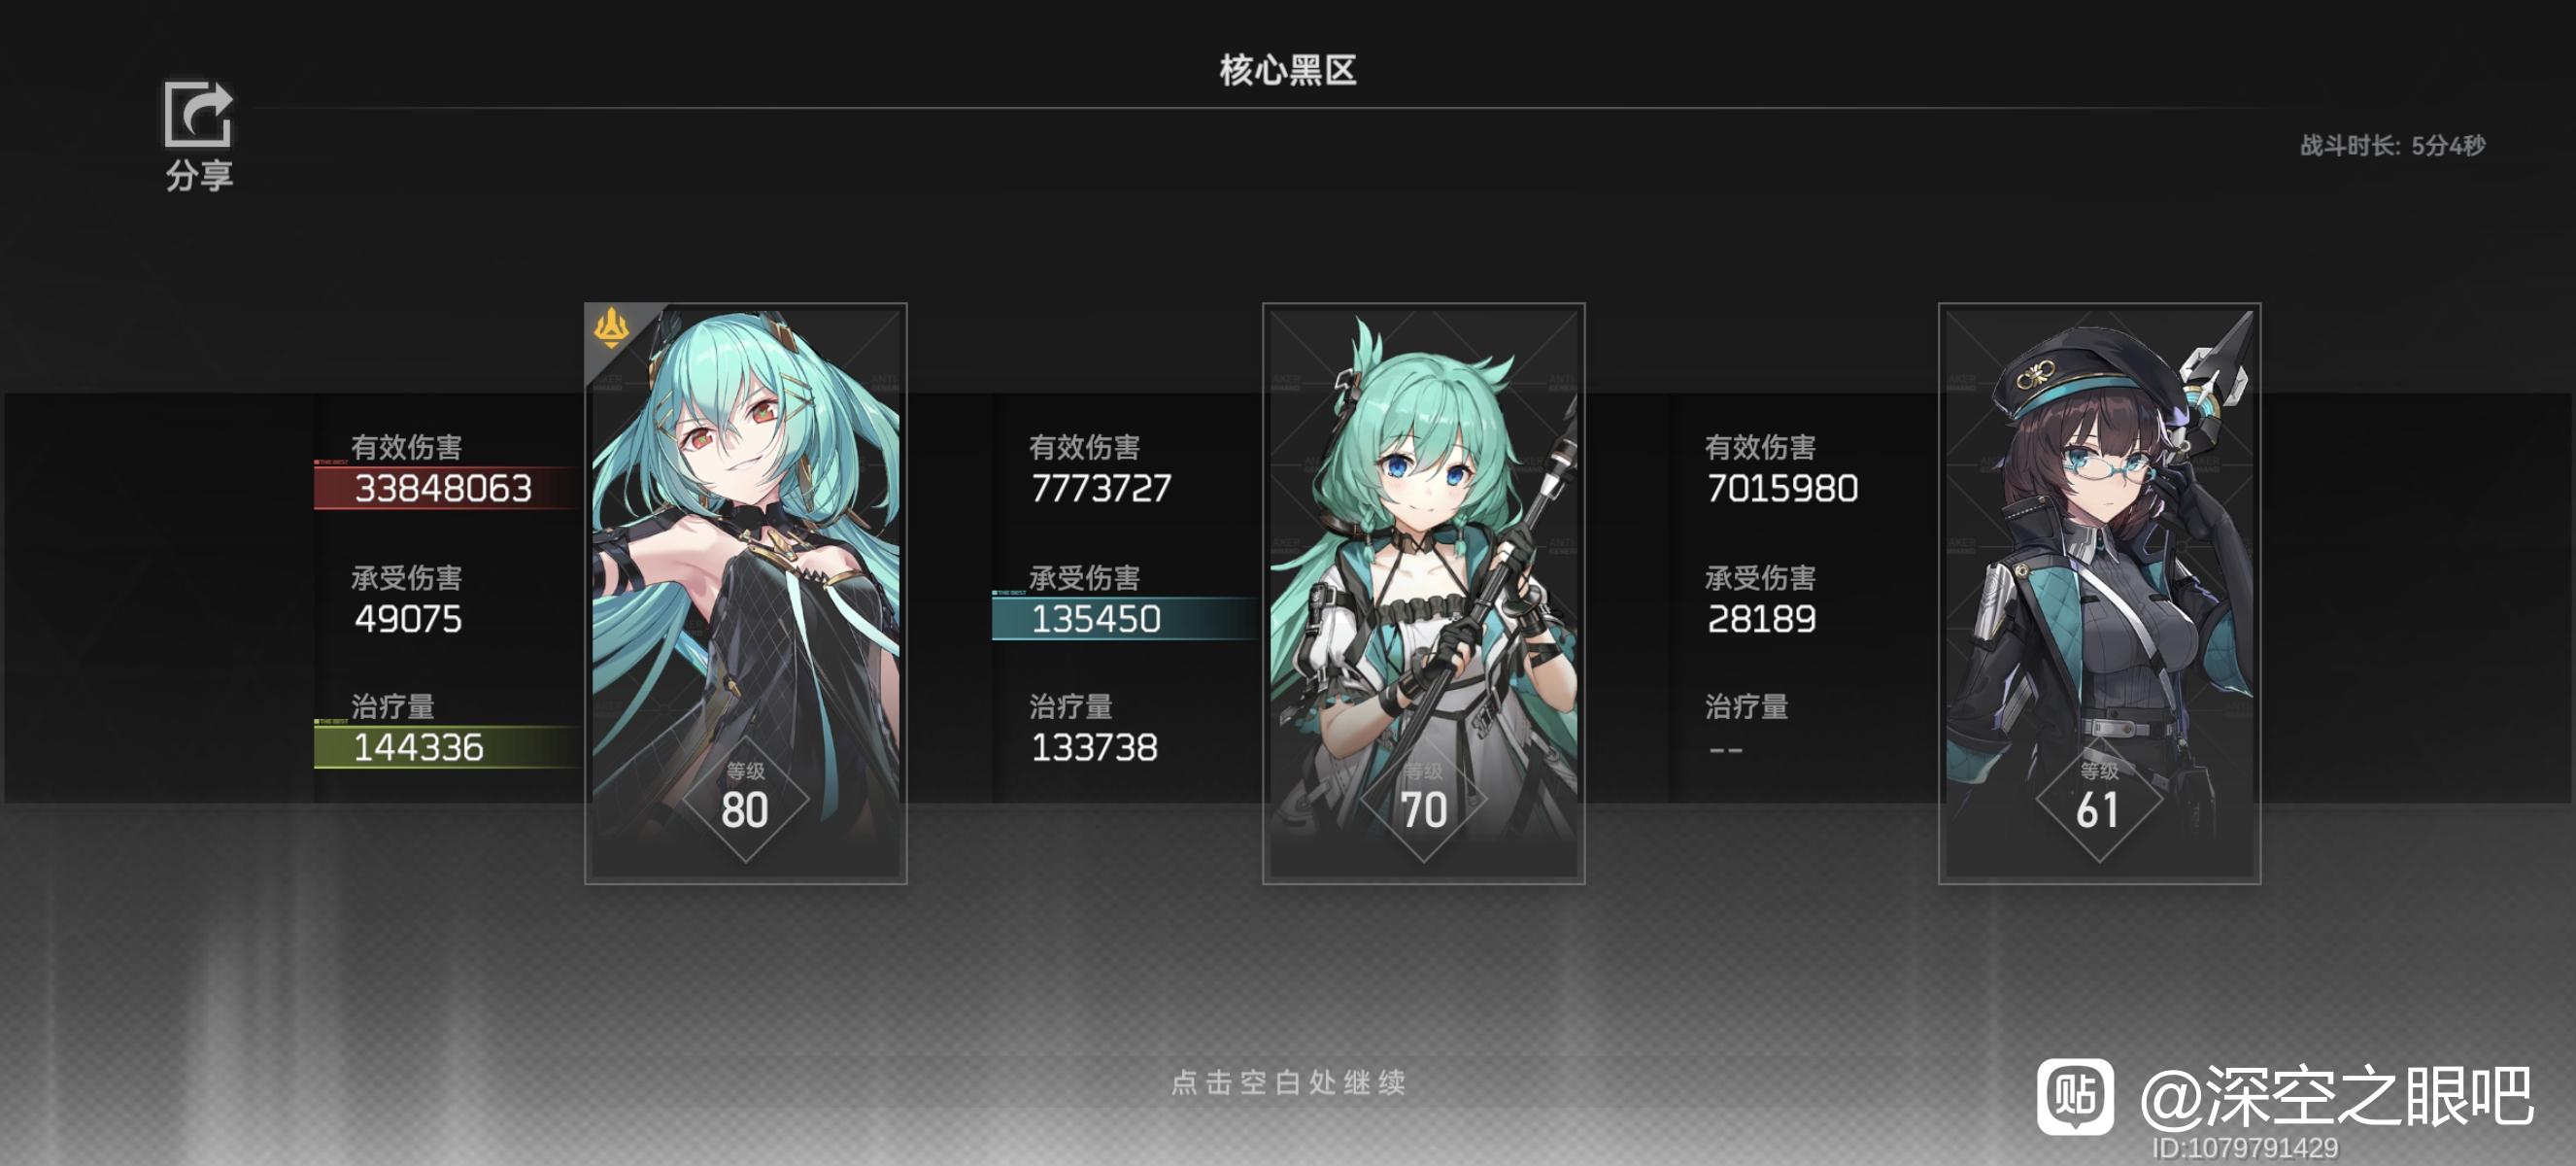Click the teal 135450 damage taken bar
Screen dimensions: 2576x1166
[1126, 619]
